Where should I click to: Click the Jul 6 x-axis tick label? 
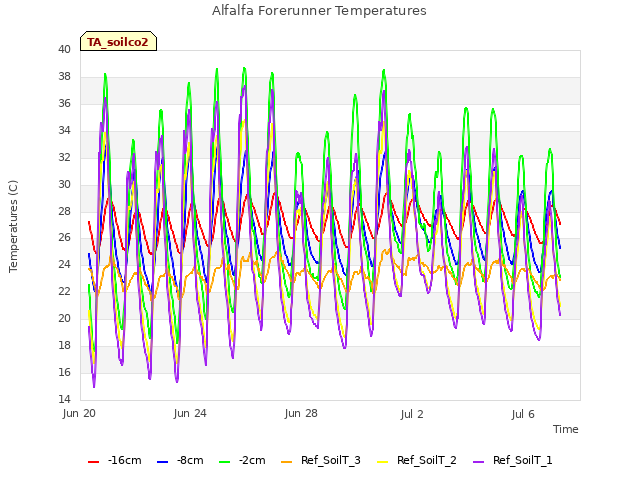[523, 414]
